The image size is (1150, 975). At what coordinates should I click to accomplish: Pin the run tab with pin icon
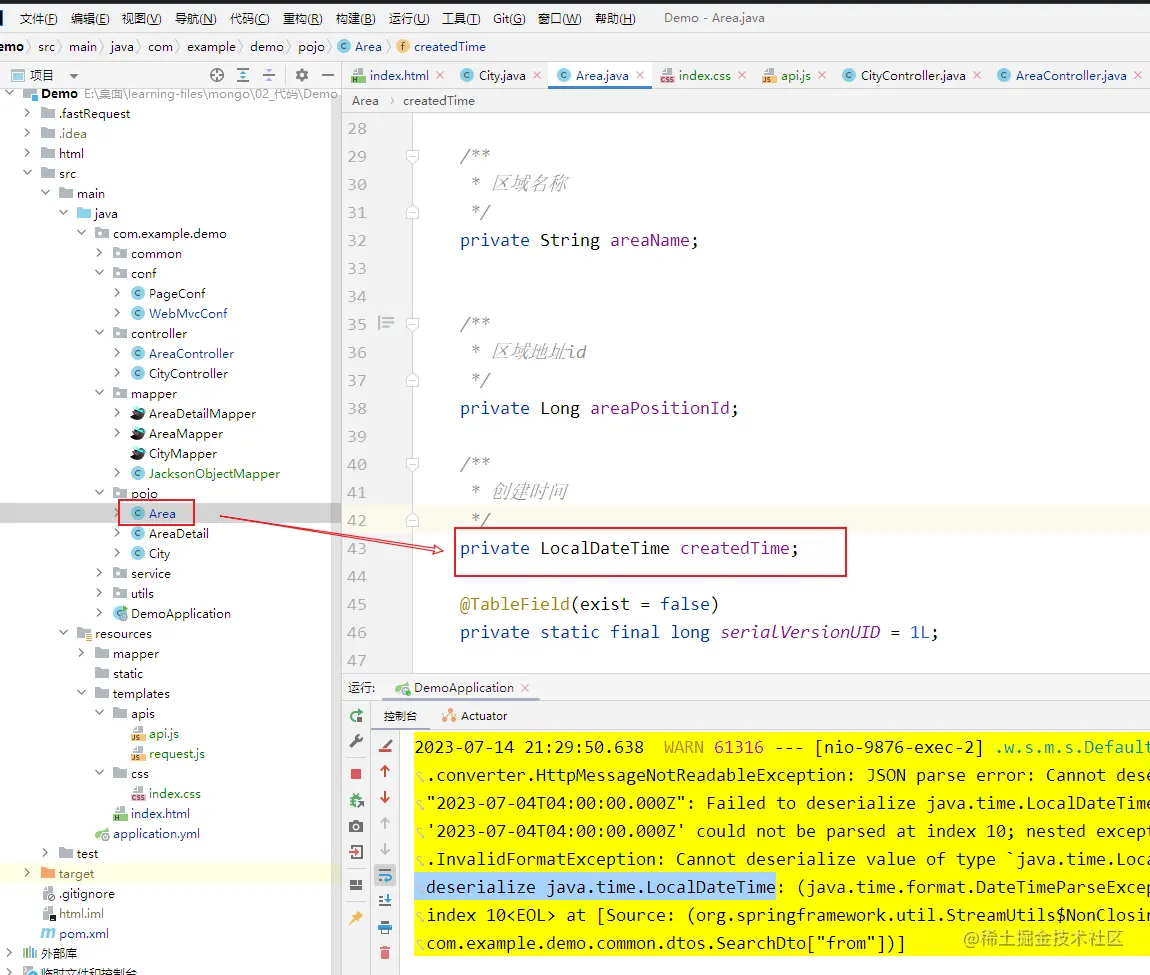pos(356,917)
